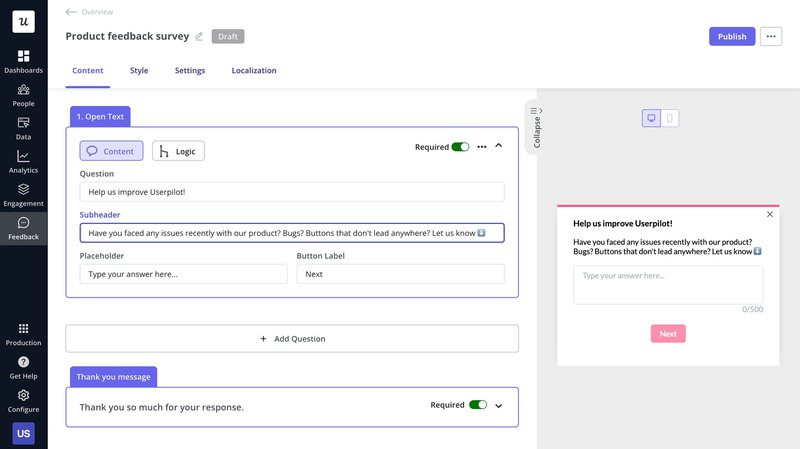
Task: Open Configure settings in sidebar
Action: click(23, 401)
